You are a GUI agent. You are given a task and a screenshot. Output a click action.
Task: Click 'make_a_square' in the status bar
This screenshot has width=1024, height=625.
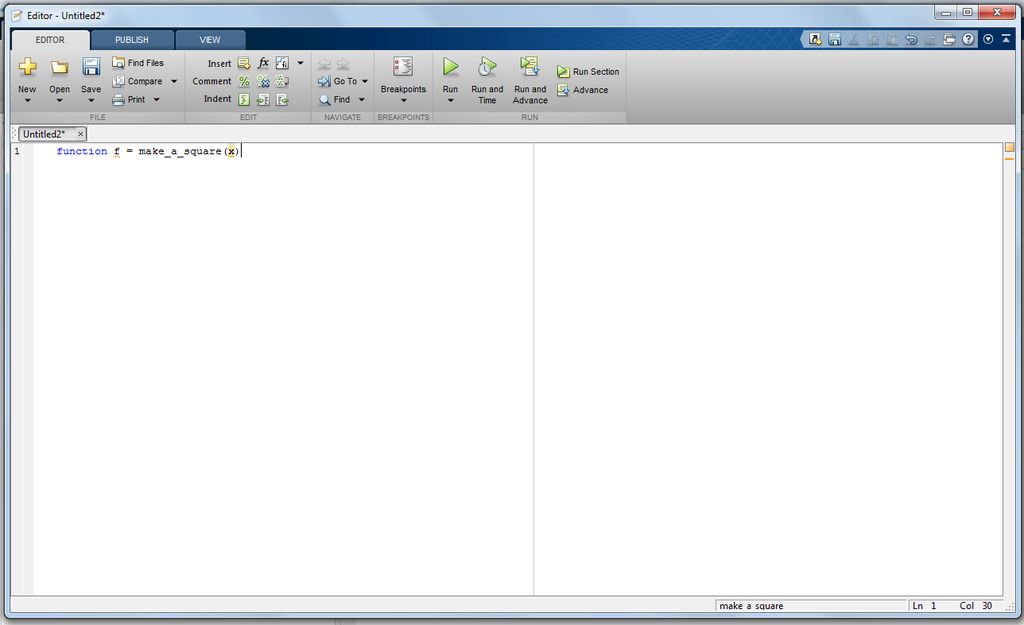pos(751,605)
